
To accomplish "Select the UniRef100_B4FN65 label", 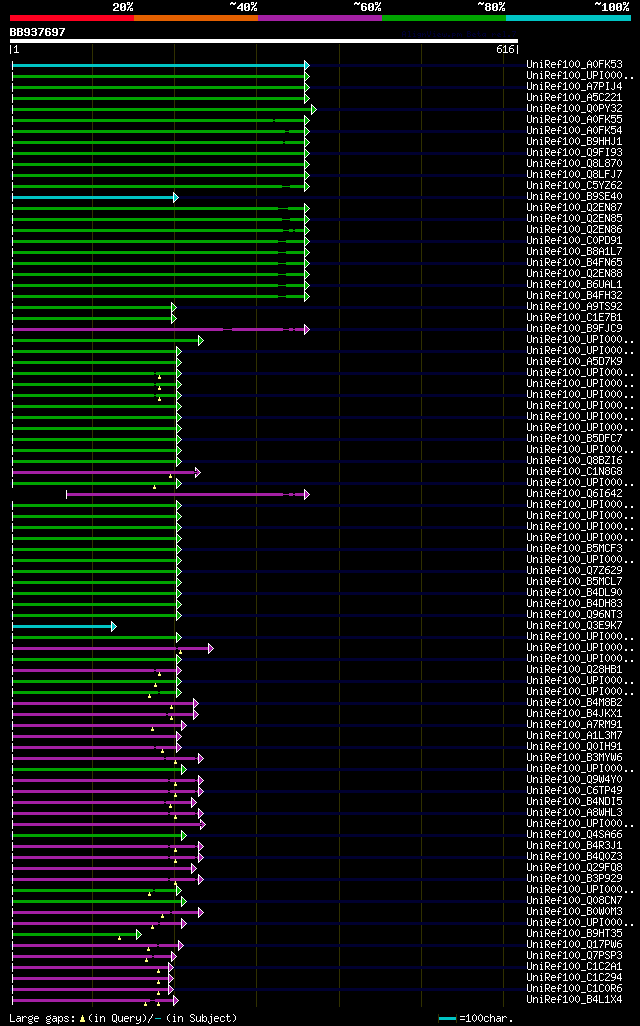I will coord(575,263).
